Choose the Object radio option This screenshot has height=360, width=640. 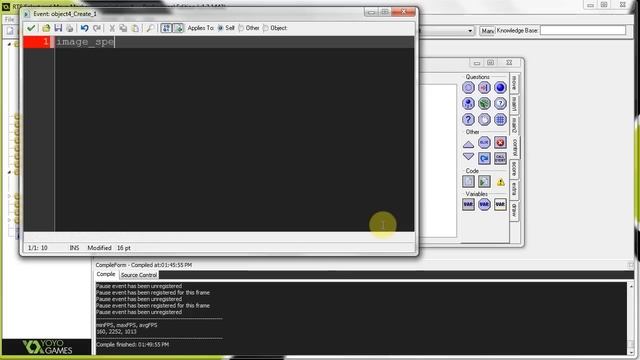tap(275, 28)
